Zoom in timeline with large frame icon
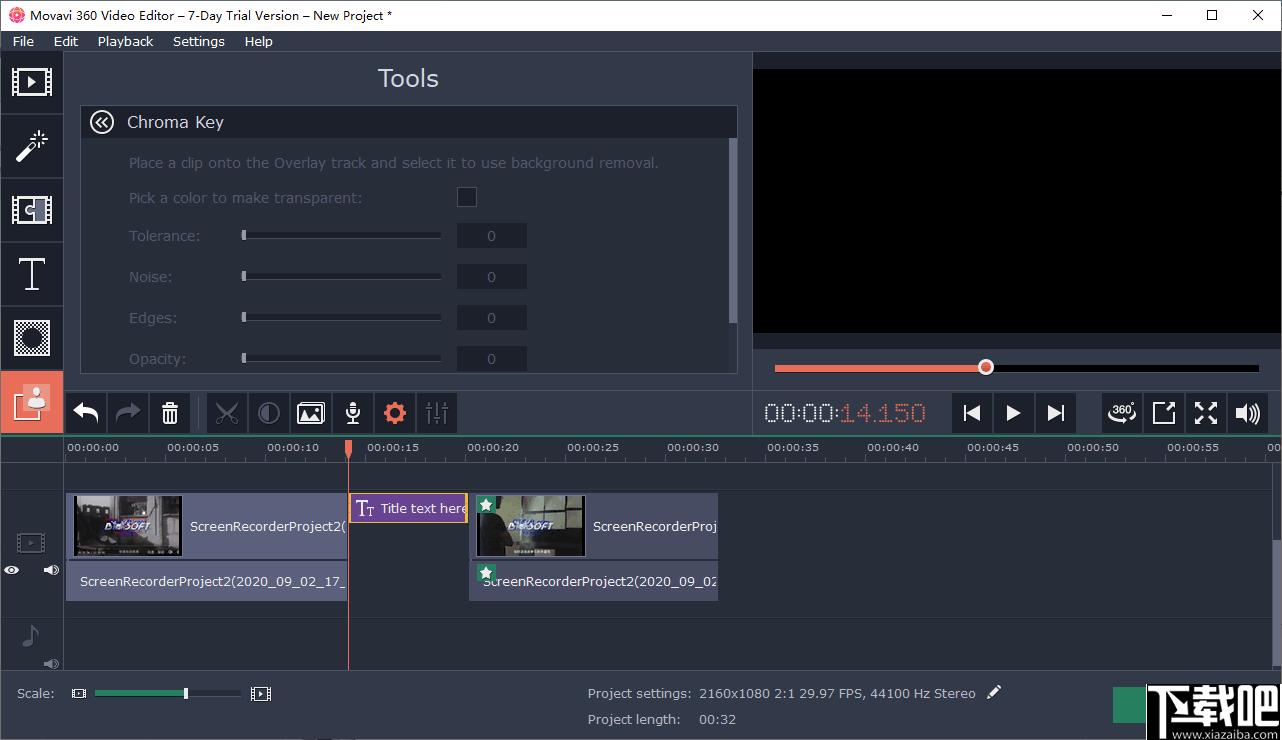 click(261, 693)
